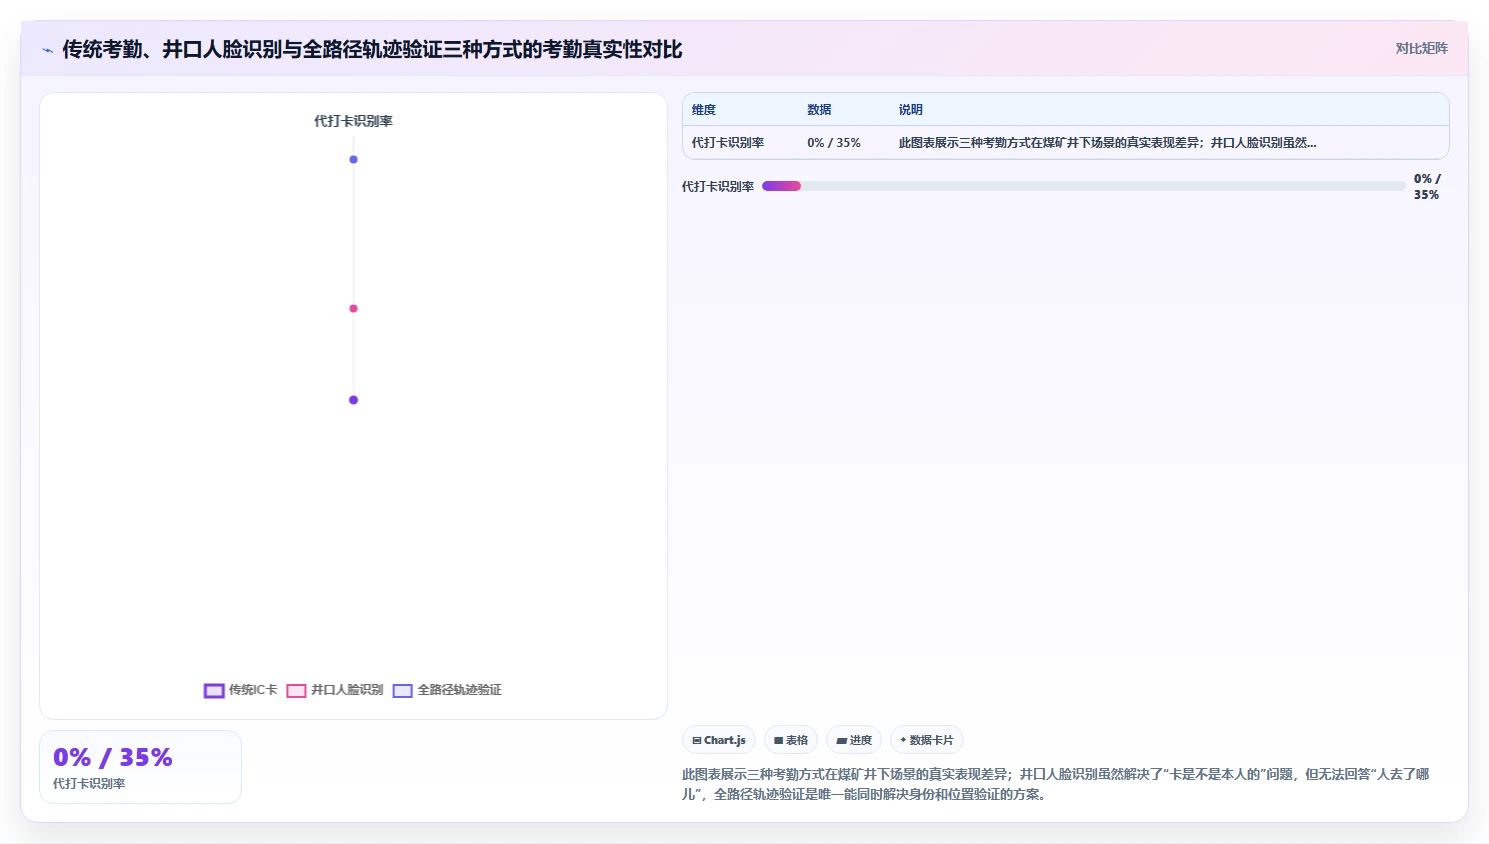
Task: Click the pink middle data point
Action: point(353,308)
